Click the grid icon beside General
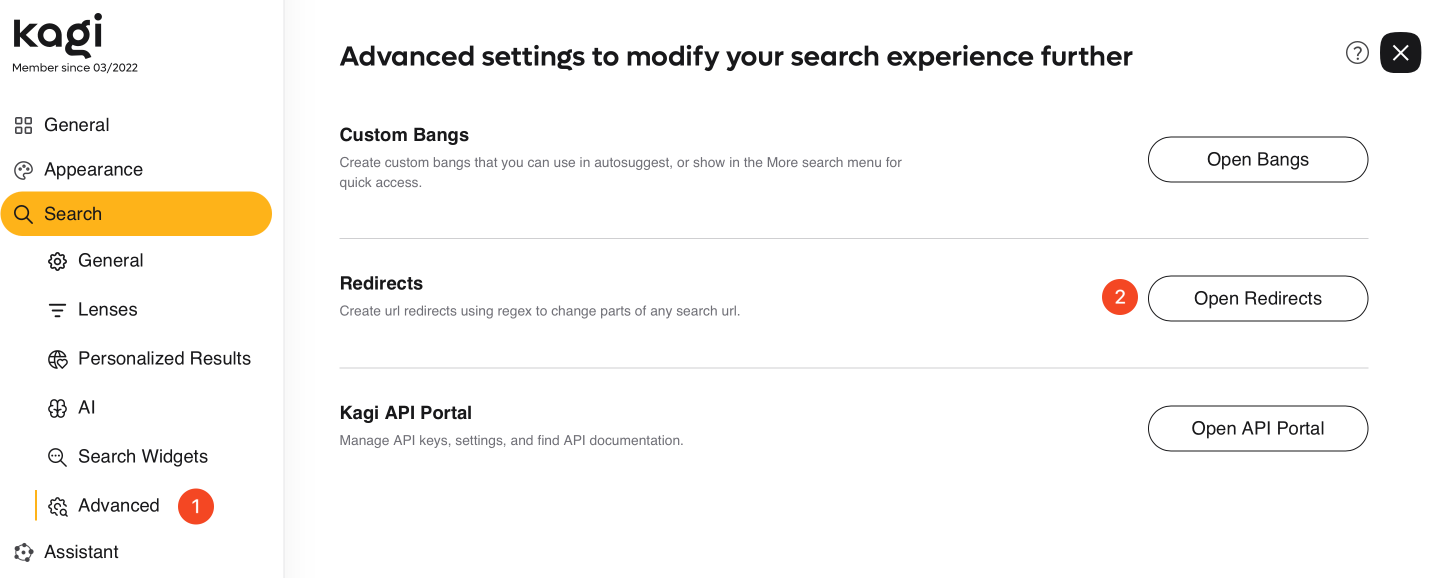This screenshot has height=578, width=1429. point(23,124)
